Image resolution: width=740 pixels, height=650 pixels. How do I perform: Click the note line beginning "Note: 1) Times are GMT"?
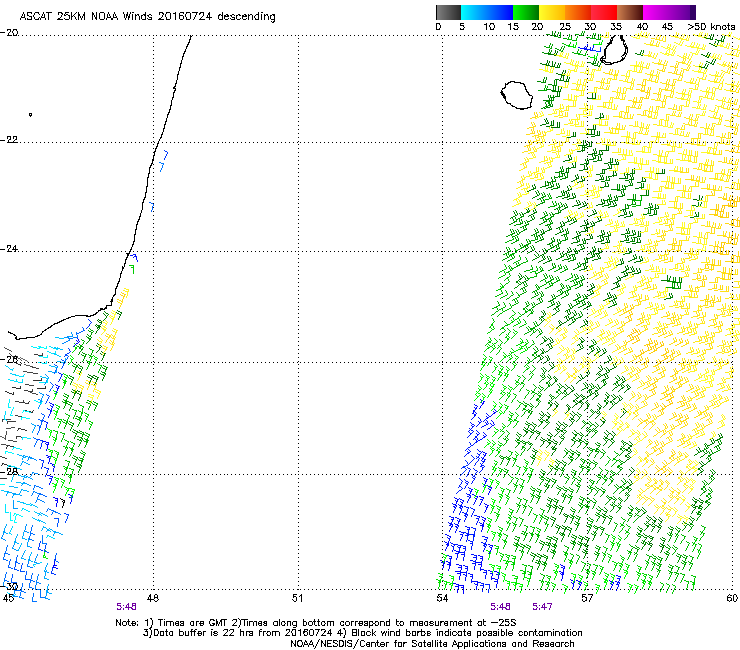[x=316, y=623]
